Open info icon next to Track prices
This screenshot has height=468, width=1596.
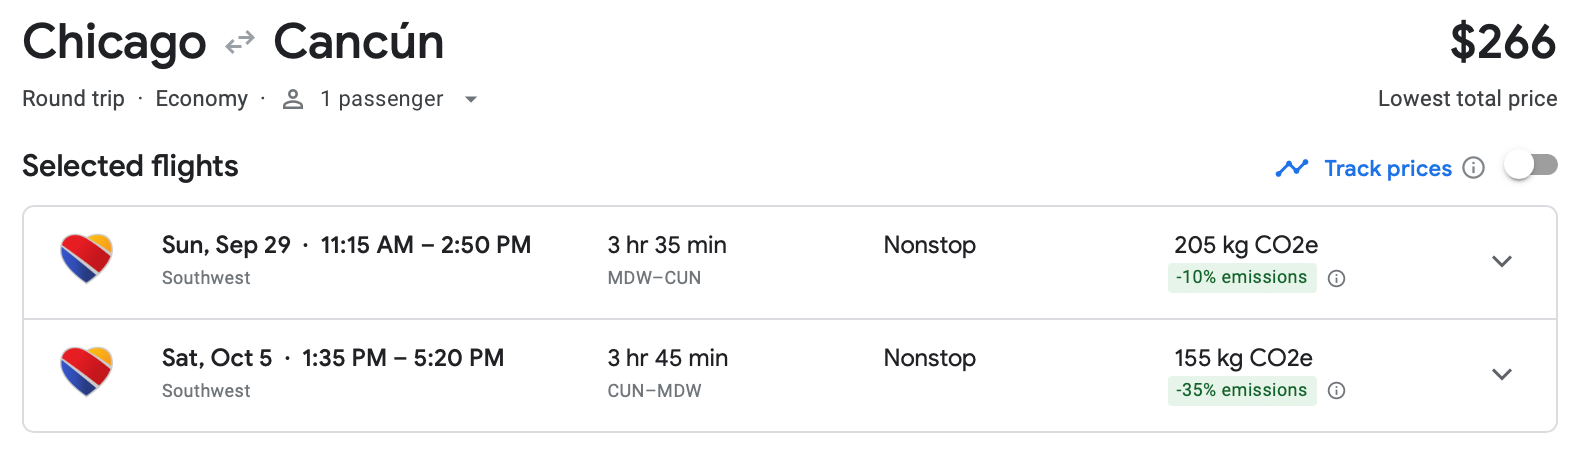tap(1473, 168)
